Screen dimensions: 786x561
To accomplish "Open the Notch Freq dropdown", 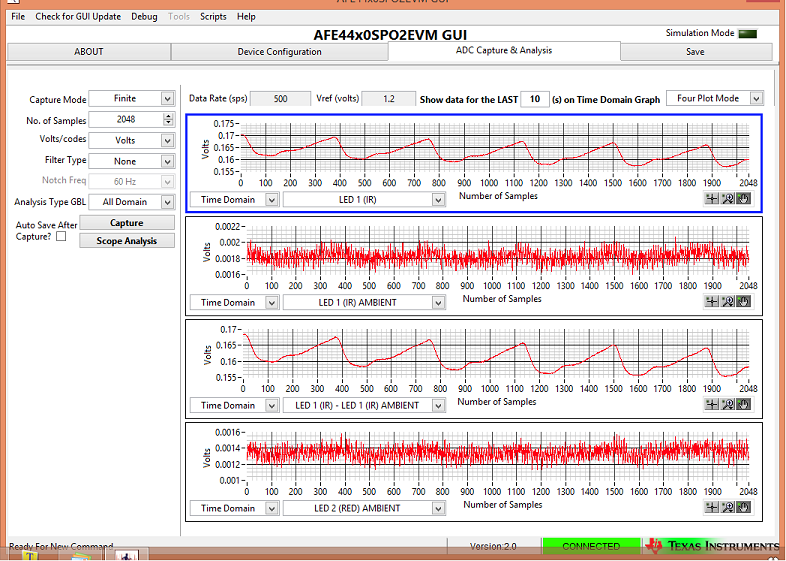I will tap(132, 181).
